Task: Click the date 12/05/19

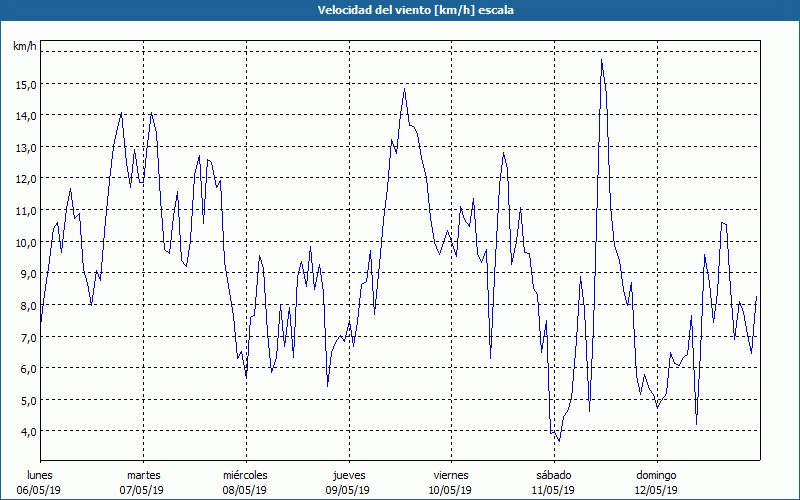Action: click(656, 490)
